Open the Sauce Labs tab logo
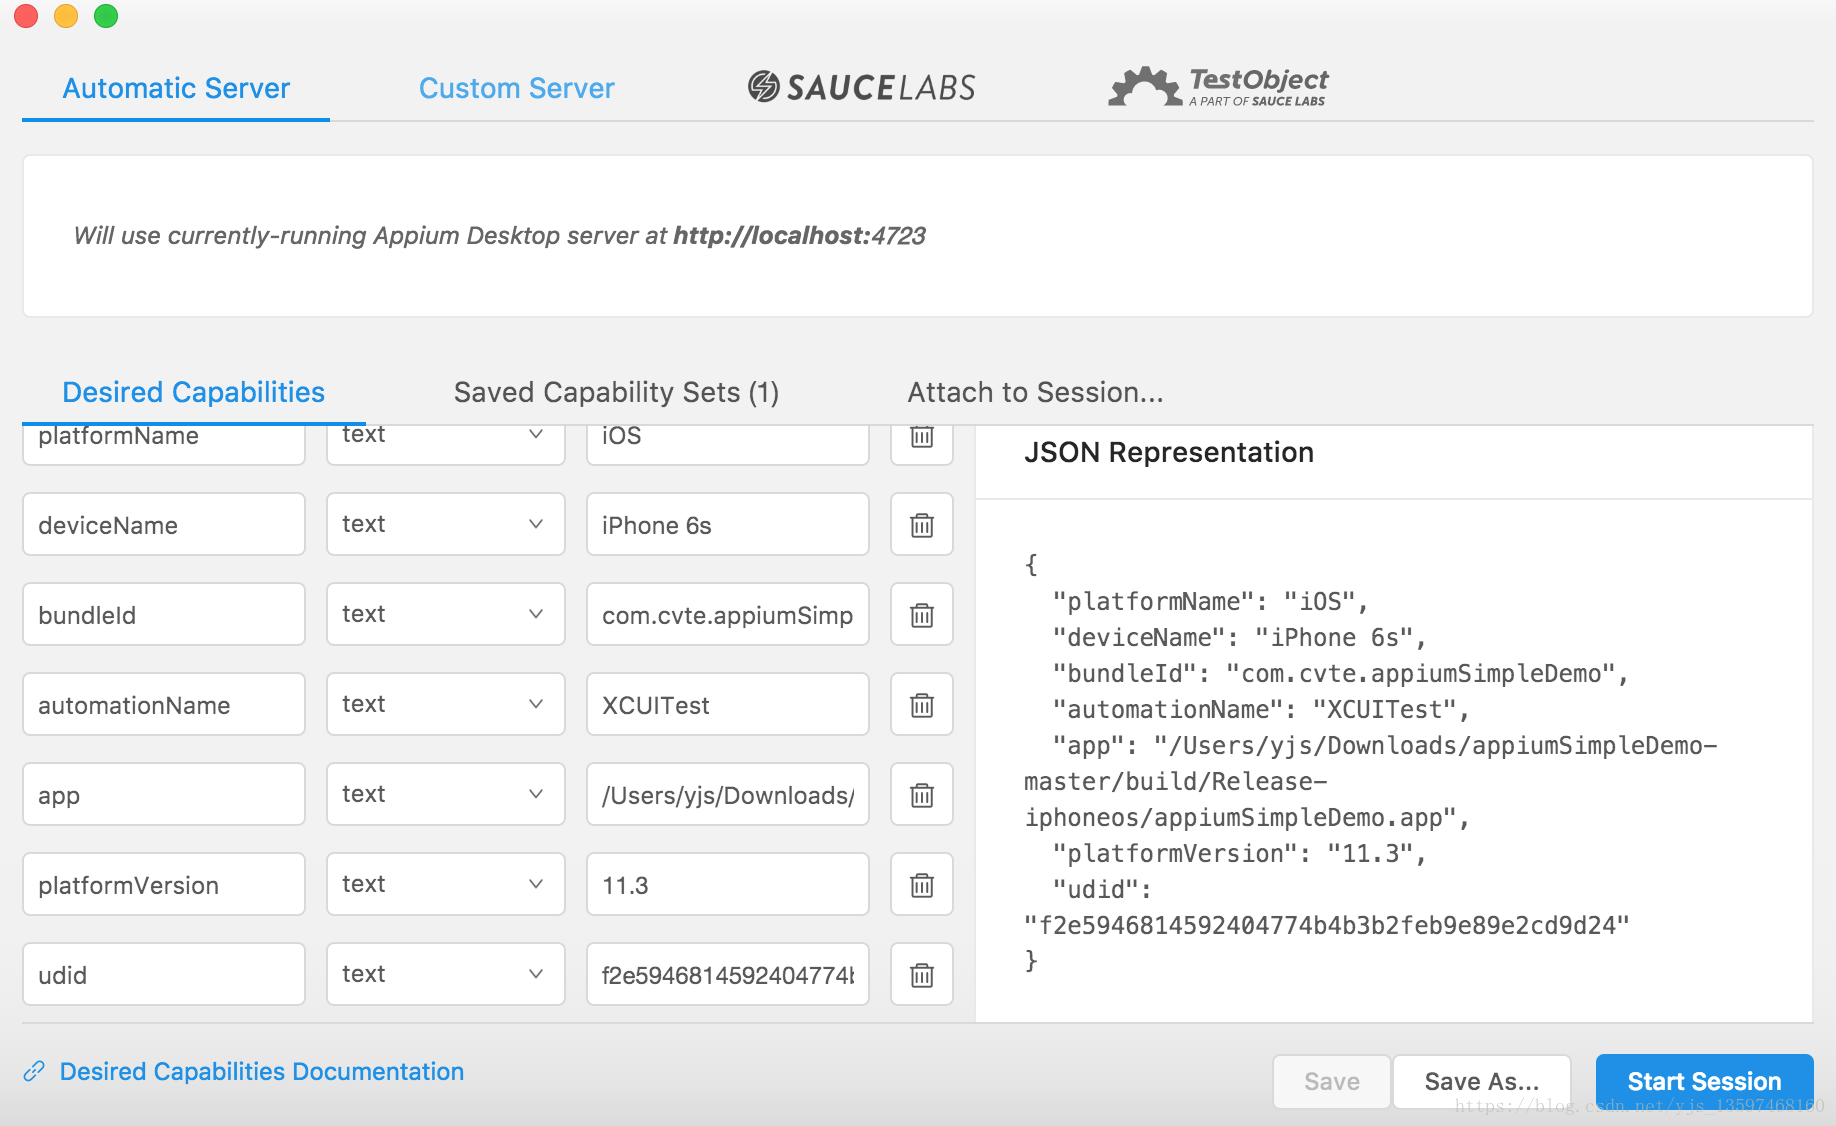This screenshot has height=1126, width=1836. (861, 88)
